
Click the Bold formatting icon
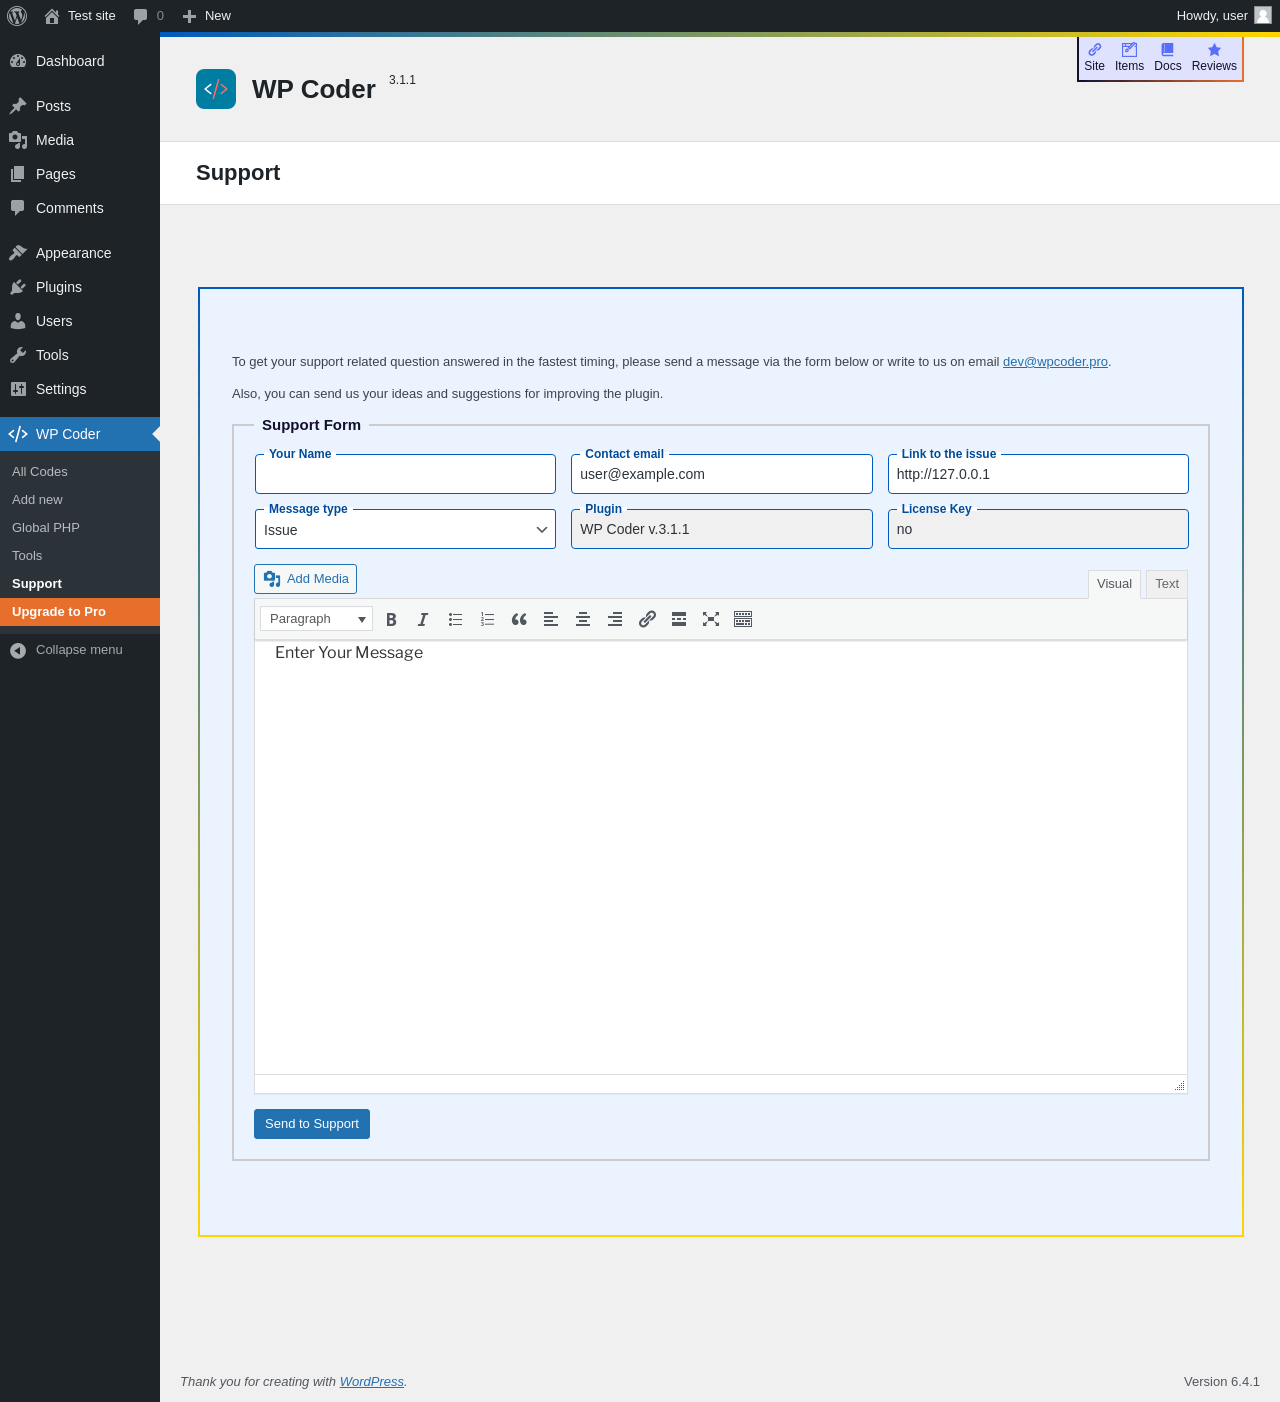391,619
